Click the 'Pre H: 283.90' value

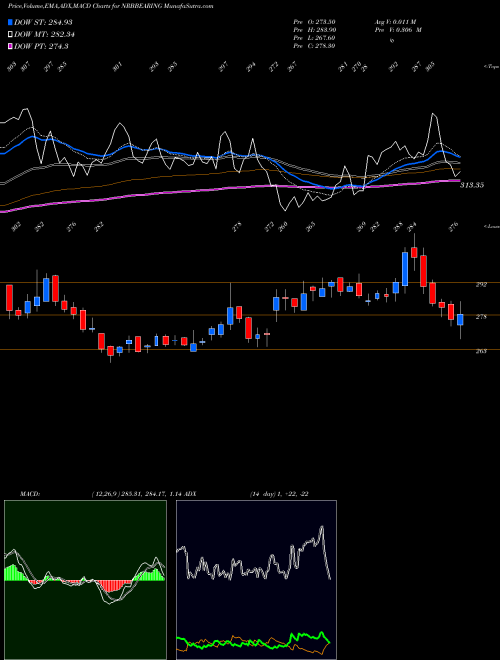(314, 30)
